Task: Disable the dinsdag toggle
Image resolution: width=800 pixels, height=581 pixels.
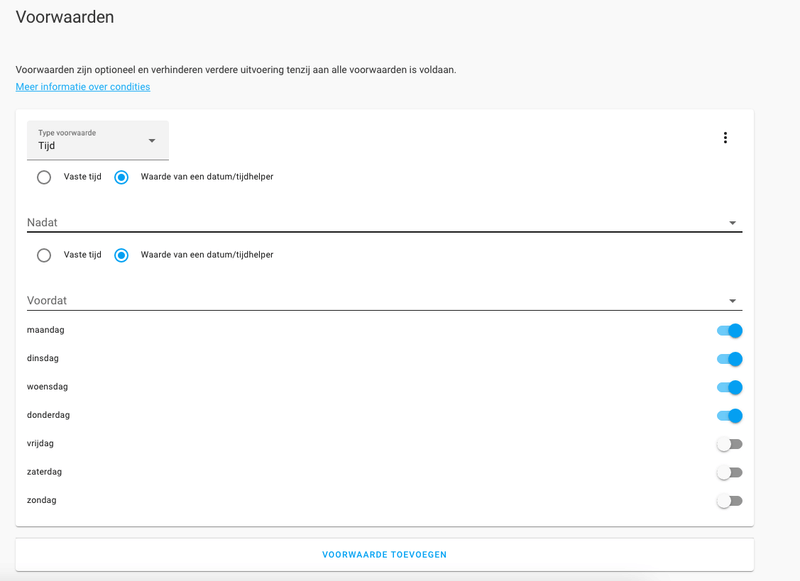Action: 729,358
